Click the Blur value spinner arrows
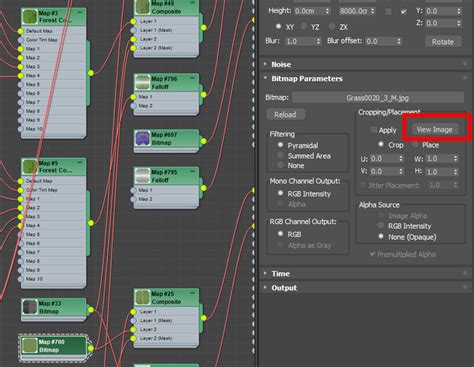The image size is (474, 367). tap(318, 41)
